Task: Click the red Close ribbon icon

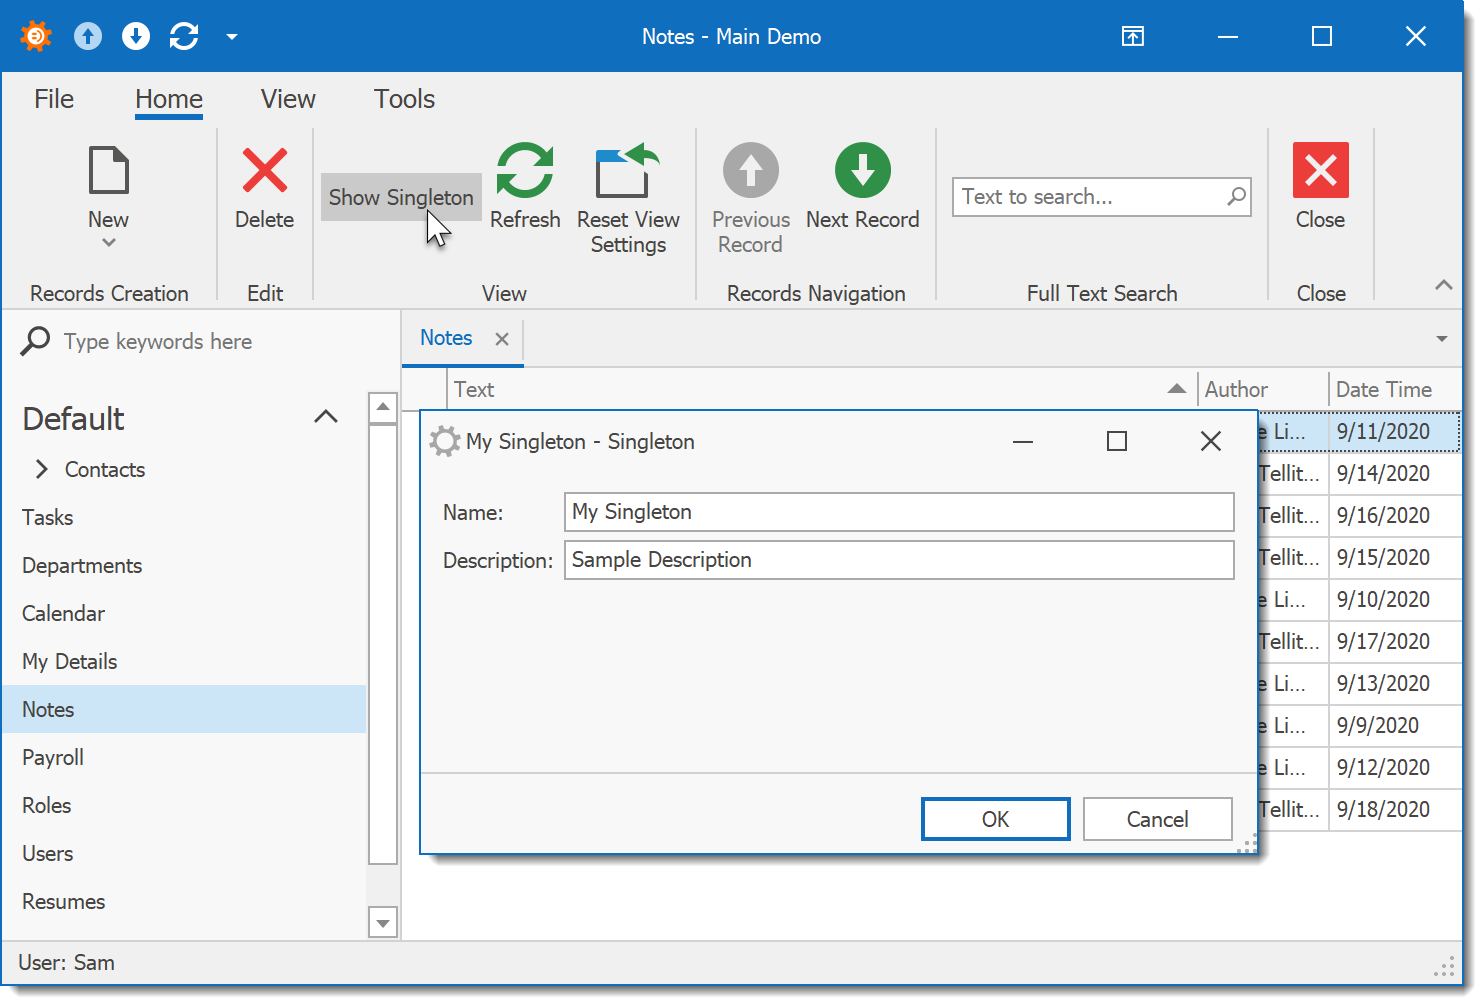Action: pyautogui.click(x=1320, y=170)
